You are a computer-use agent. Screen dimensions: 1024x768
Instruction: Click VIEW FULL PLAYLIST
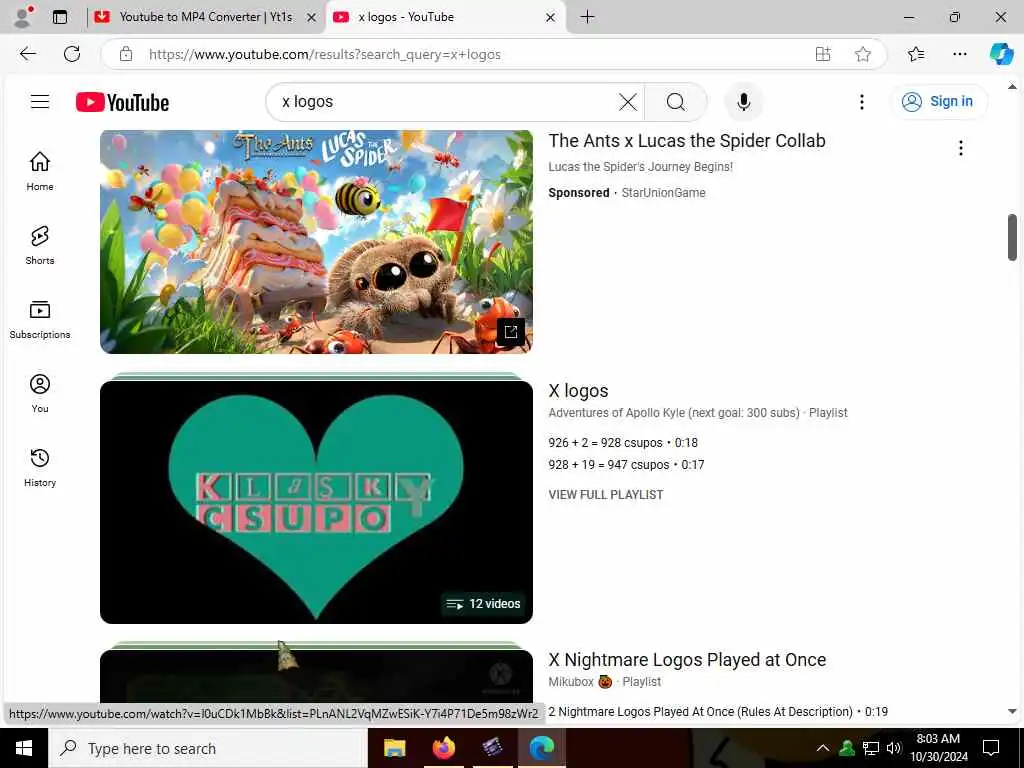pos(605,495)
